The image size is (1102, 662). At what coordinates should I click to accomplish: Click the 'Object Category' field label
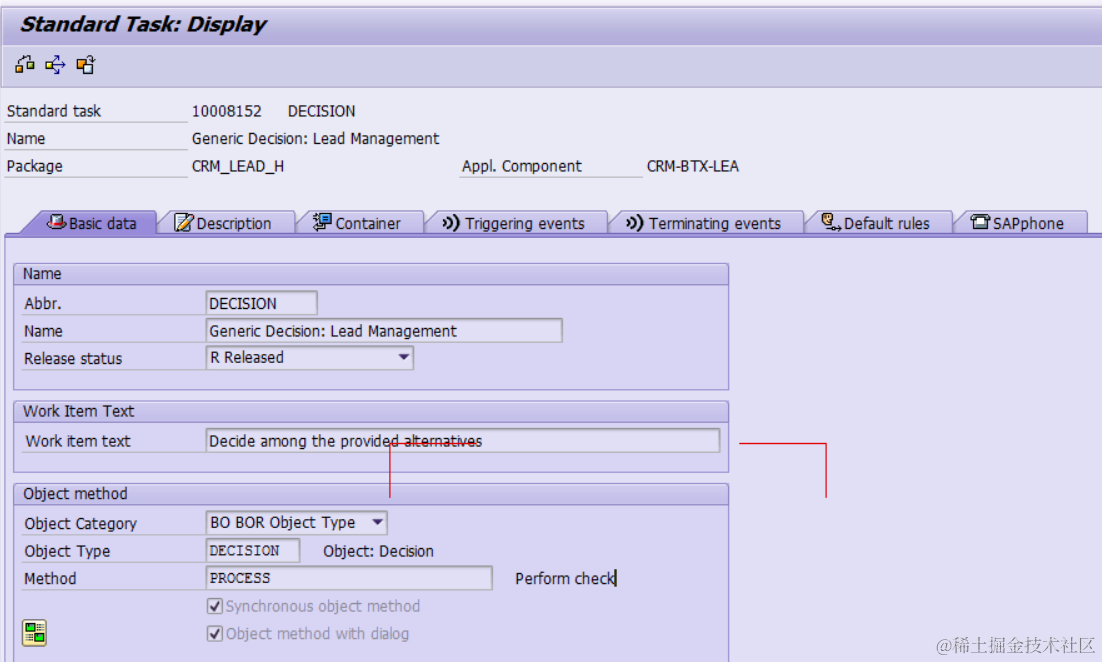click(80, 524)
